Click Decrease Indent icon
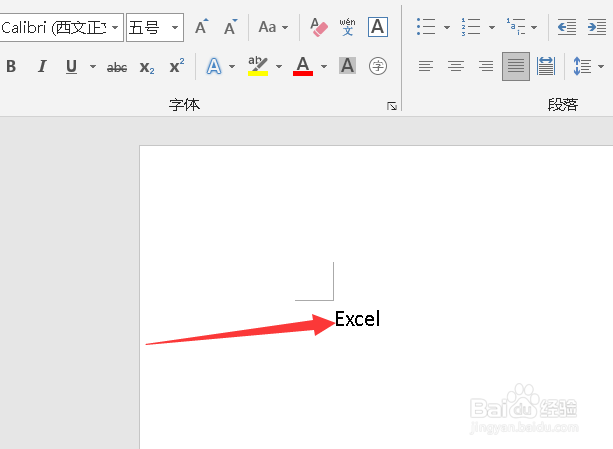 567,27
